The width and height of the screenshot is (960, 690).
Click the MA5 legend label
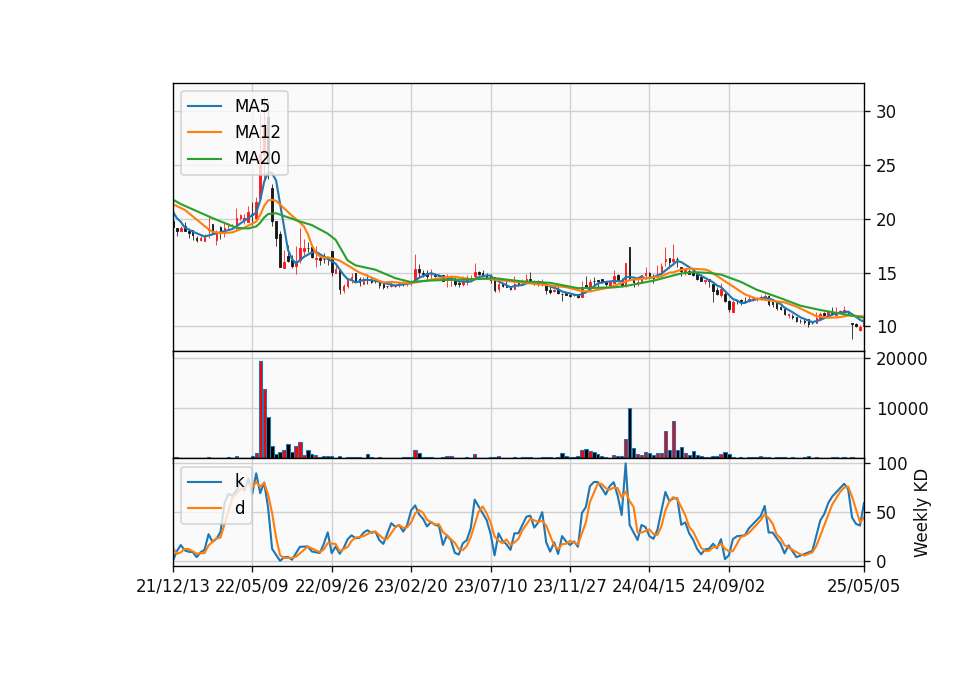pos(252,106)
